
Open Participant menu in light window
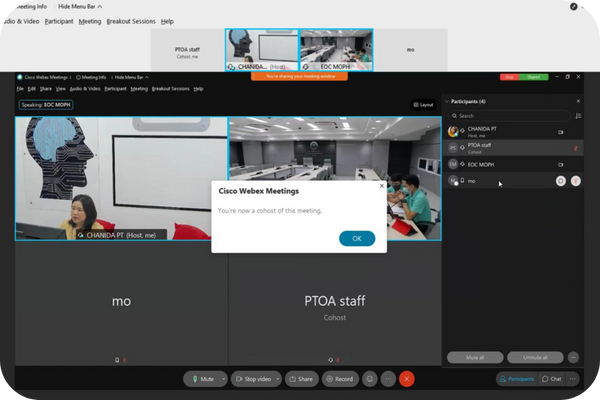pos(59,21)
